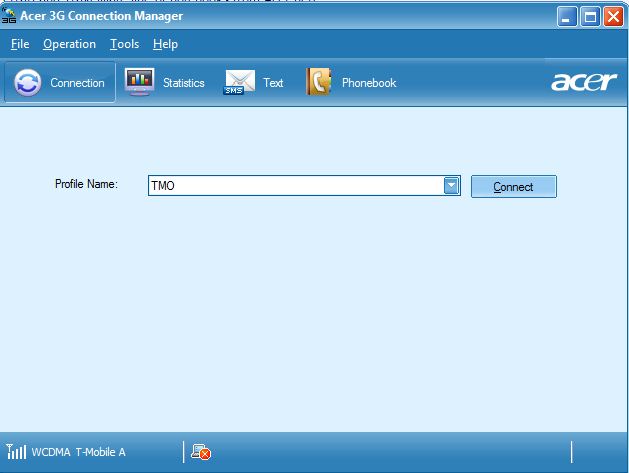The height and width of the screenshot is (473, 629).
Task: Click the Acer logo
Action: click(x=584, y=82)
